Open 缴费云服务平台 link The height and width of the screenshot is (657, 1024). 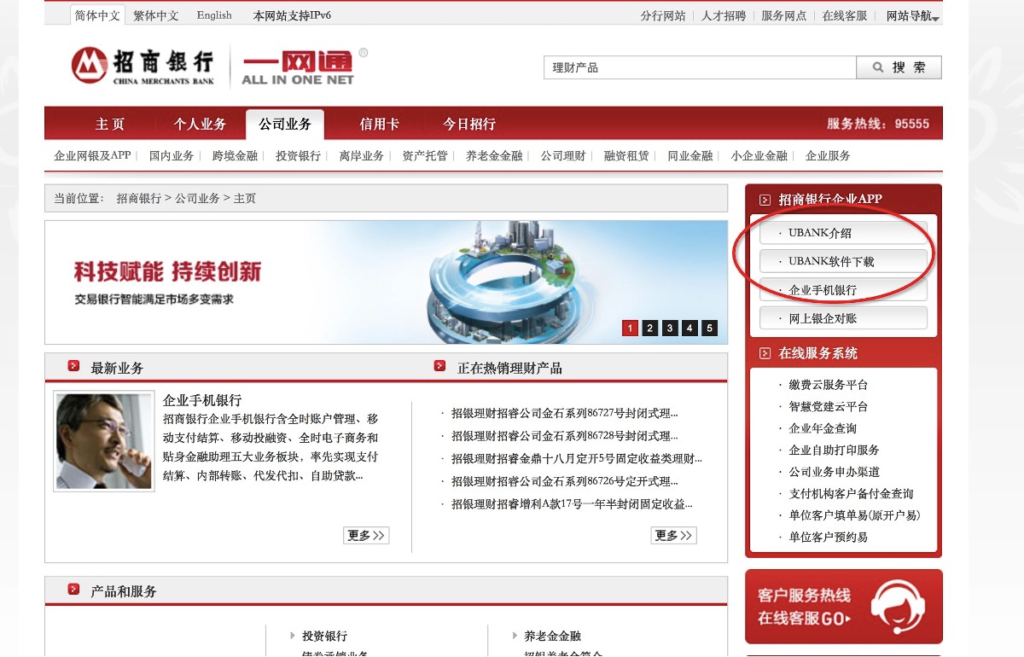click(828, 385)
